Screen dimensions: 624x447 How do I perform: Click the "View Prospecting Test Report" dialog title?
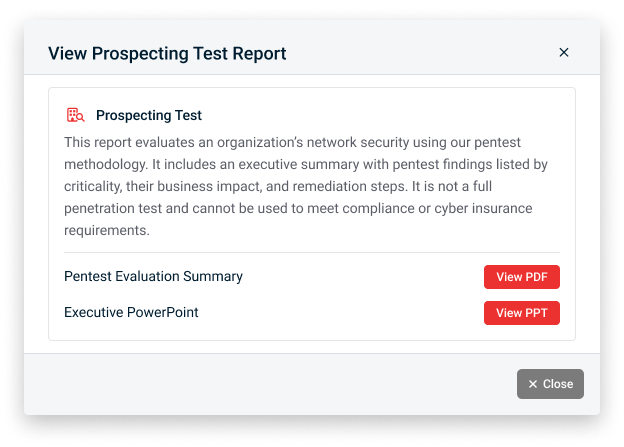tap(167, 53)
